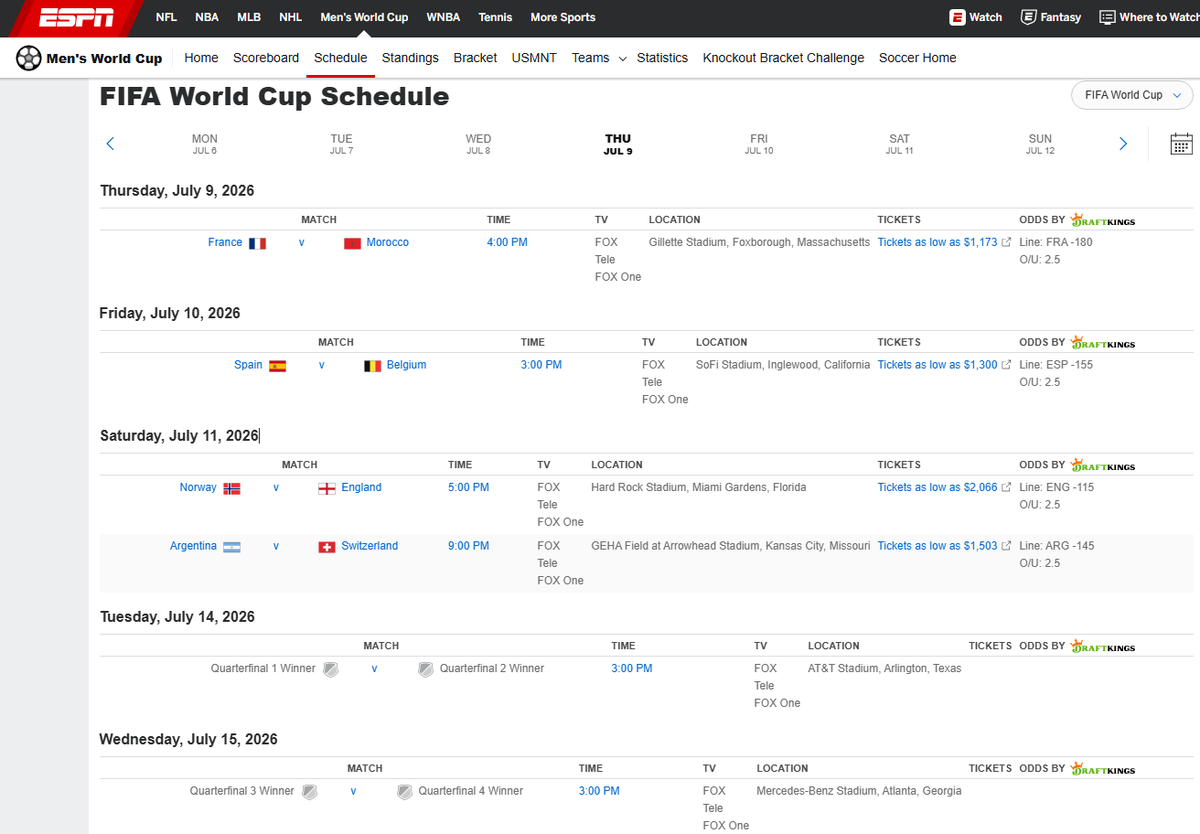This screenshot has height=834, width=1200.
Task: Open the Statistics tab
Action: click(662, 58)
